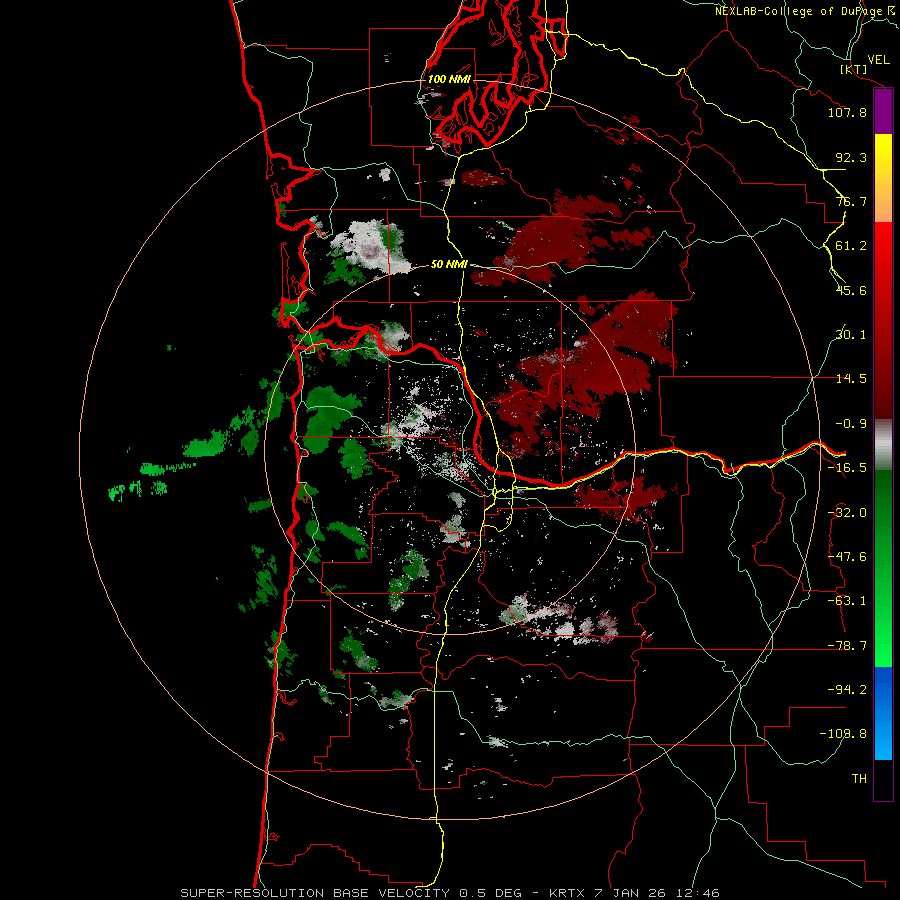This screenshot has height=900, width=900.
Task: Click the black TH segment of color bar
Action: click(883, 780)
